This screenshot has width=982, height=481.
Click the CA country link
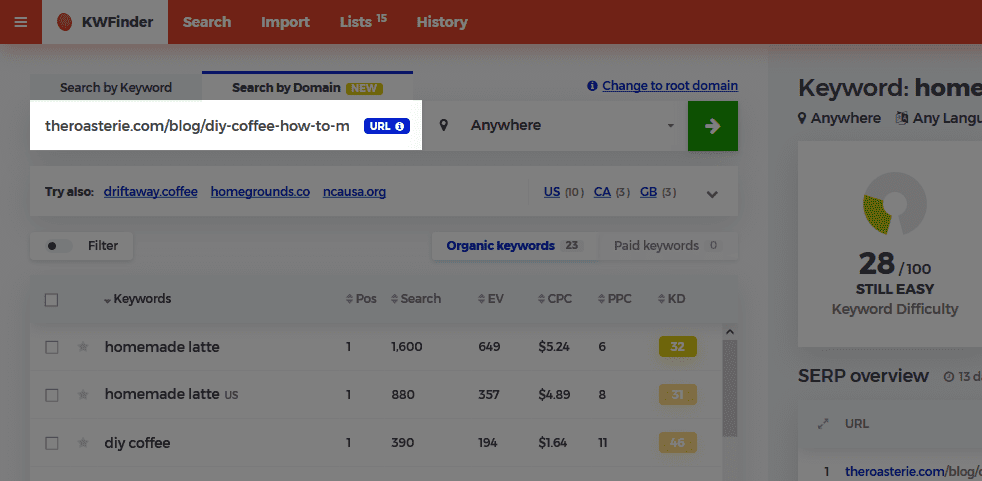[x=602, y=192]
